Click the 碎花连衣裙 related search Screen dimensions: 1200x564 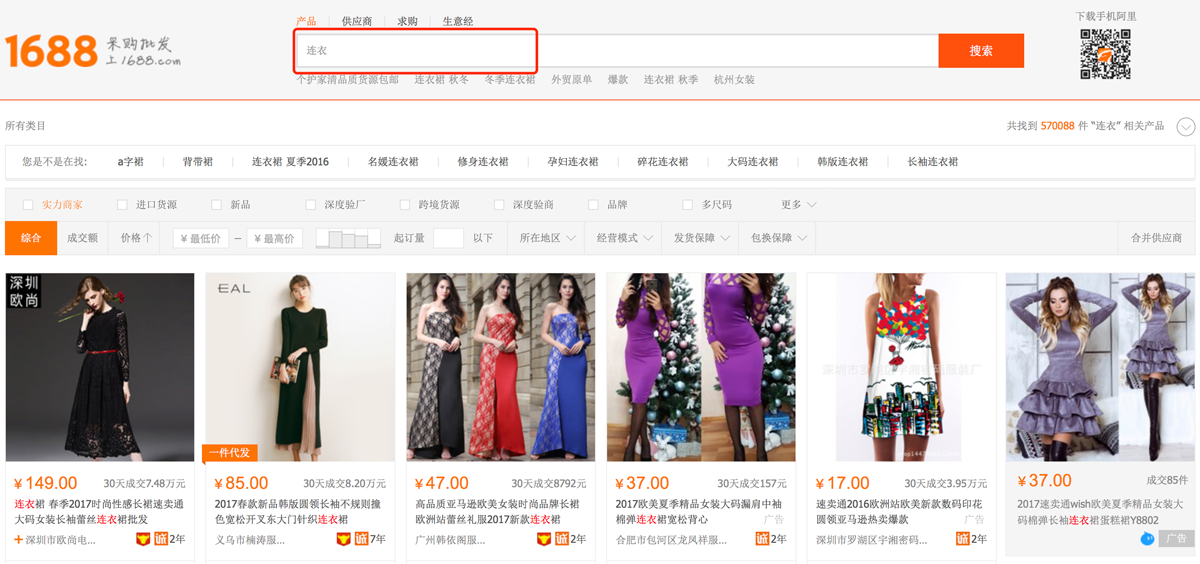tap(663, 162)
